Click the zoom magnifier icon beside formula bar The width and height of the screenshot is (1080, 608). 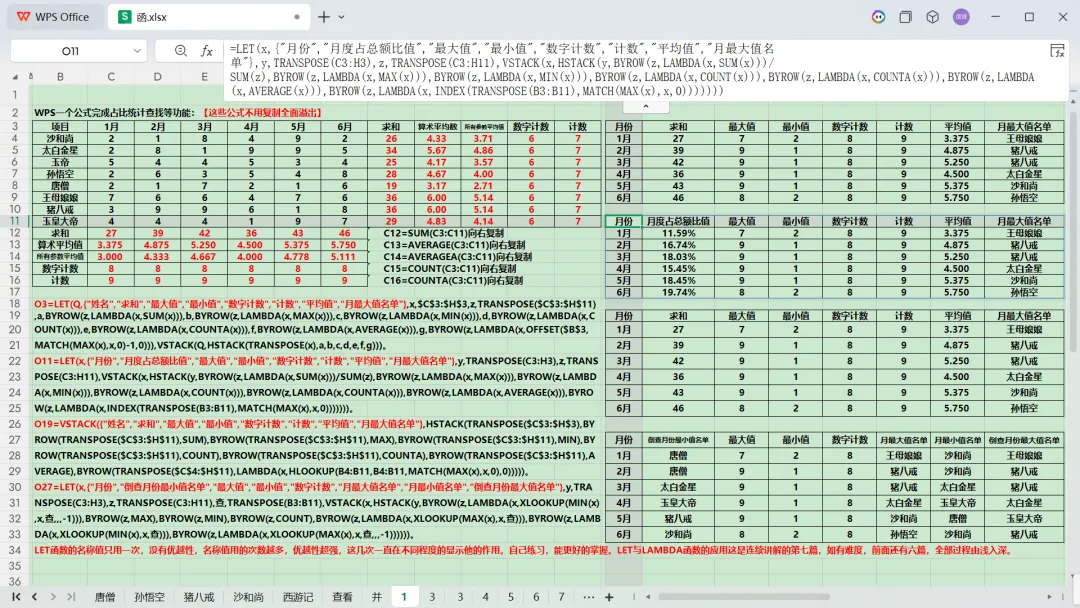pos(180,51)
